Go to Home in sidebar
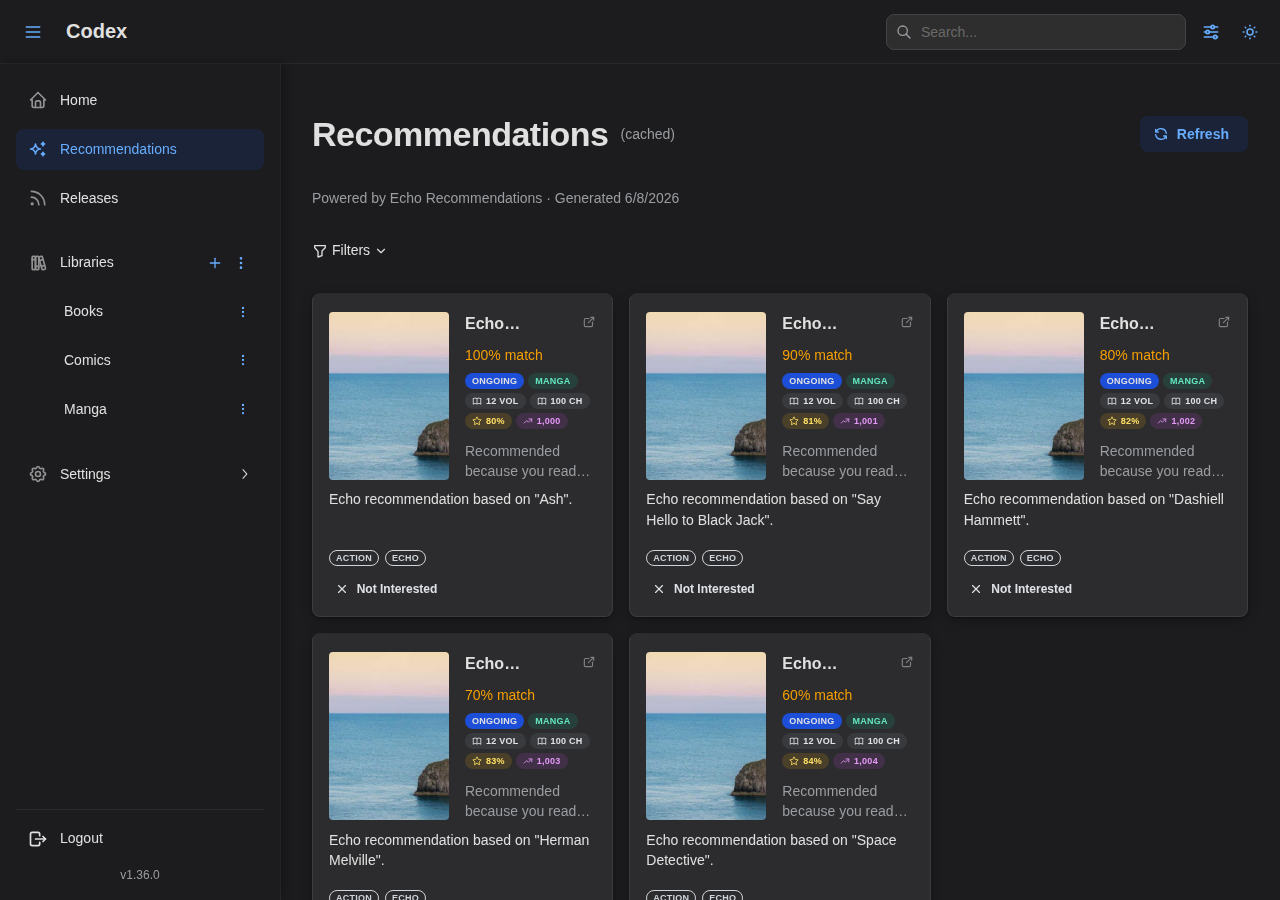Image resolution: width=1280 pixels, height=900 pixels. point(140,100)
